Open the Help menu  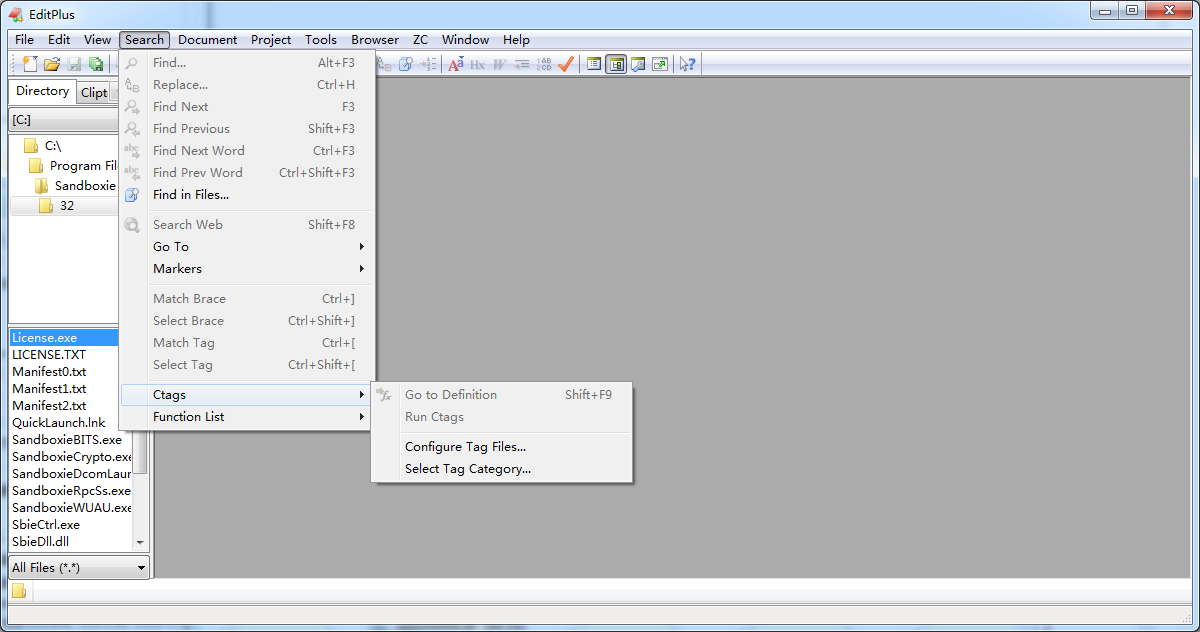pos(516,40)
